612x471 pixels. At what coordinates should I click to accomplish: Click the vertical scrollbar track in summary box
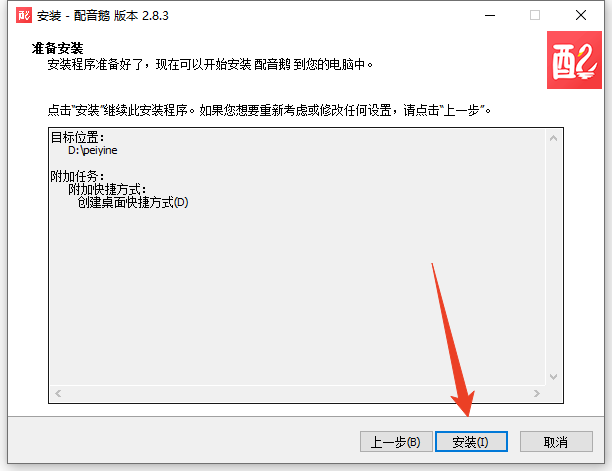point(553,258)
